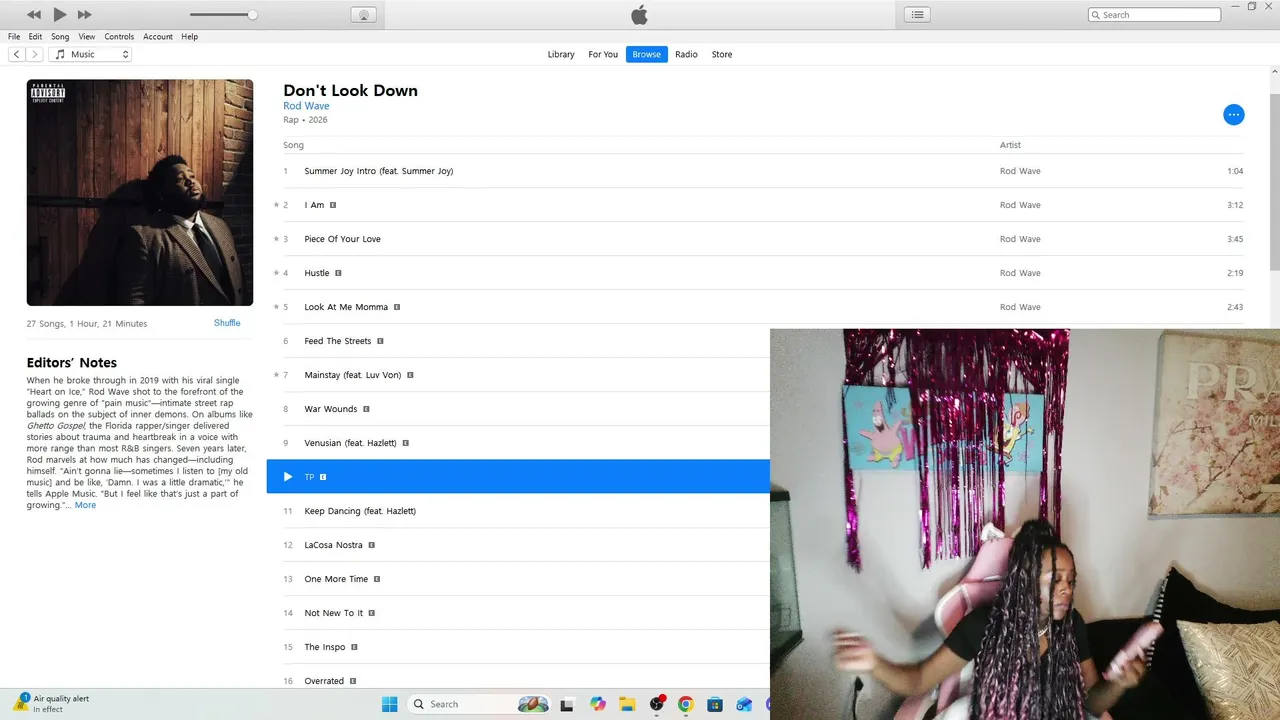Viewport: 1280px width, 720px height.
Task: Click the Play button in the top bar
Action: (59, 14)
